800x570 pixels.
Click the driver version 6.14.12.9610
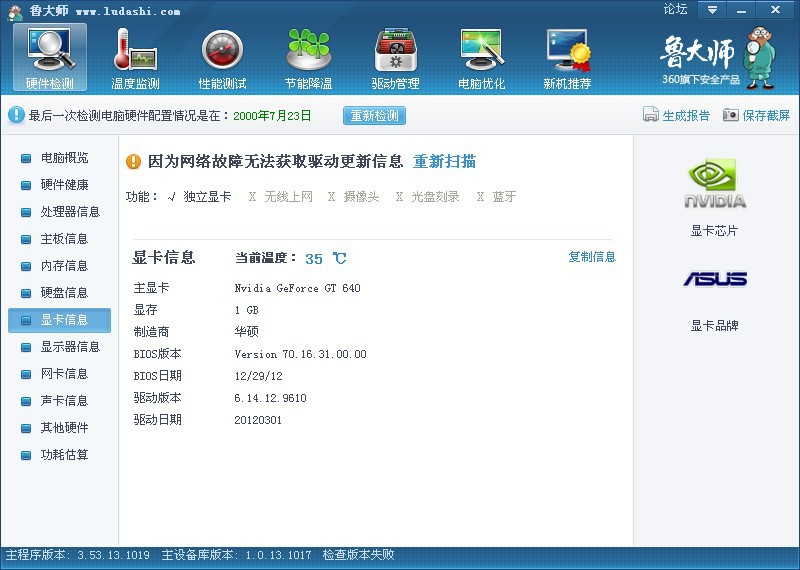point(270,398)
